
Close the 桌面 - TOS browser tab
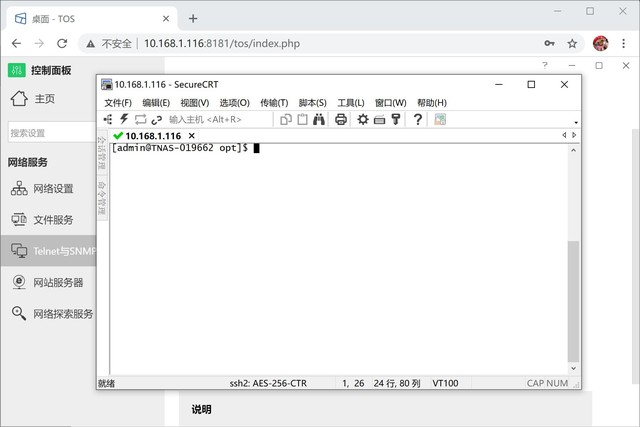click(166, 19)
